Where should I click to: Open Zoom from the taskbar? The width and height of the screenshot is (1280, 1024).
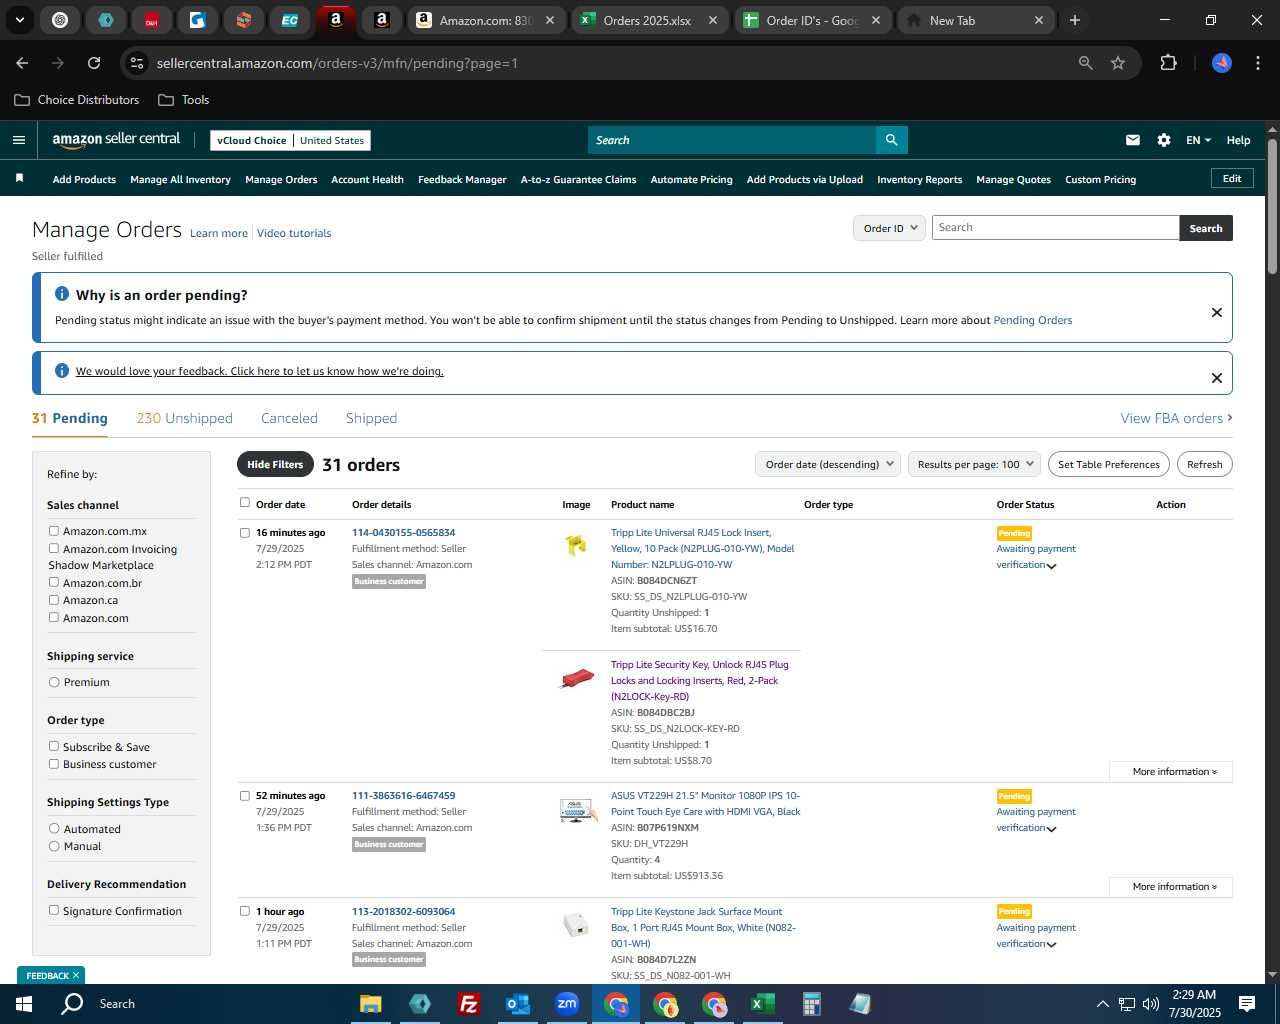pos(567,1004)
